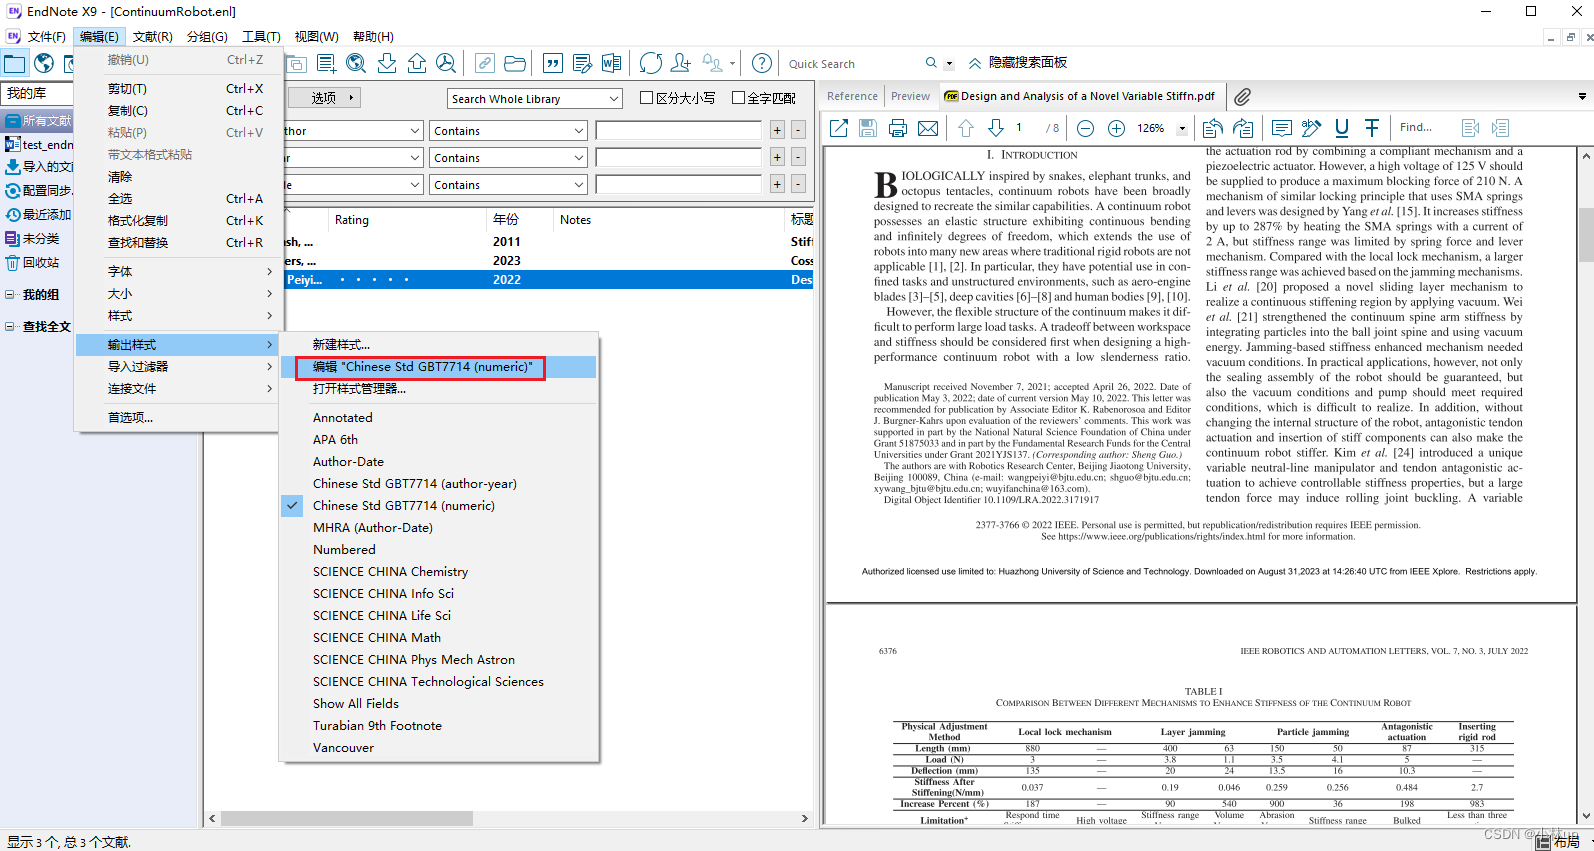
Task: Click 隐藏搜索面板 hide search panel
Action: pyautogui.click(x=1018, y=63)
